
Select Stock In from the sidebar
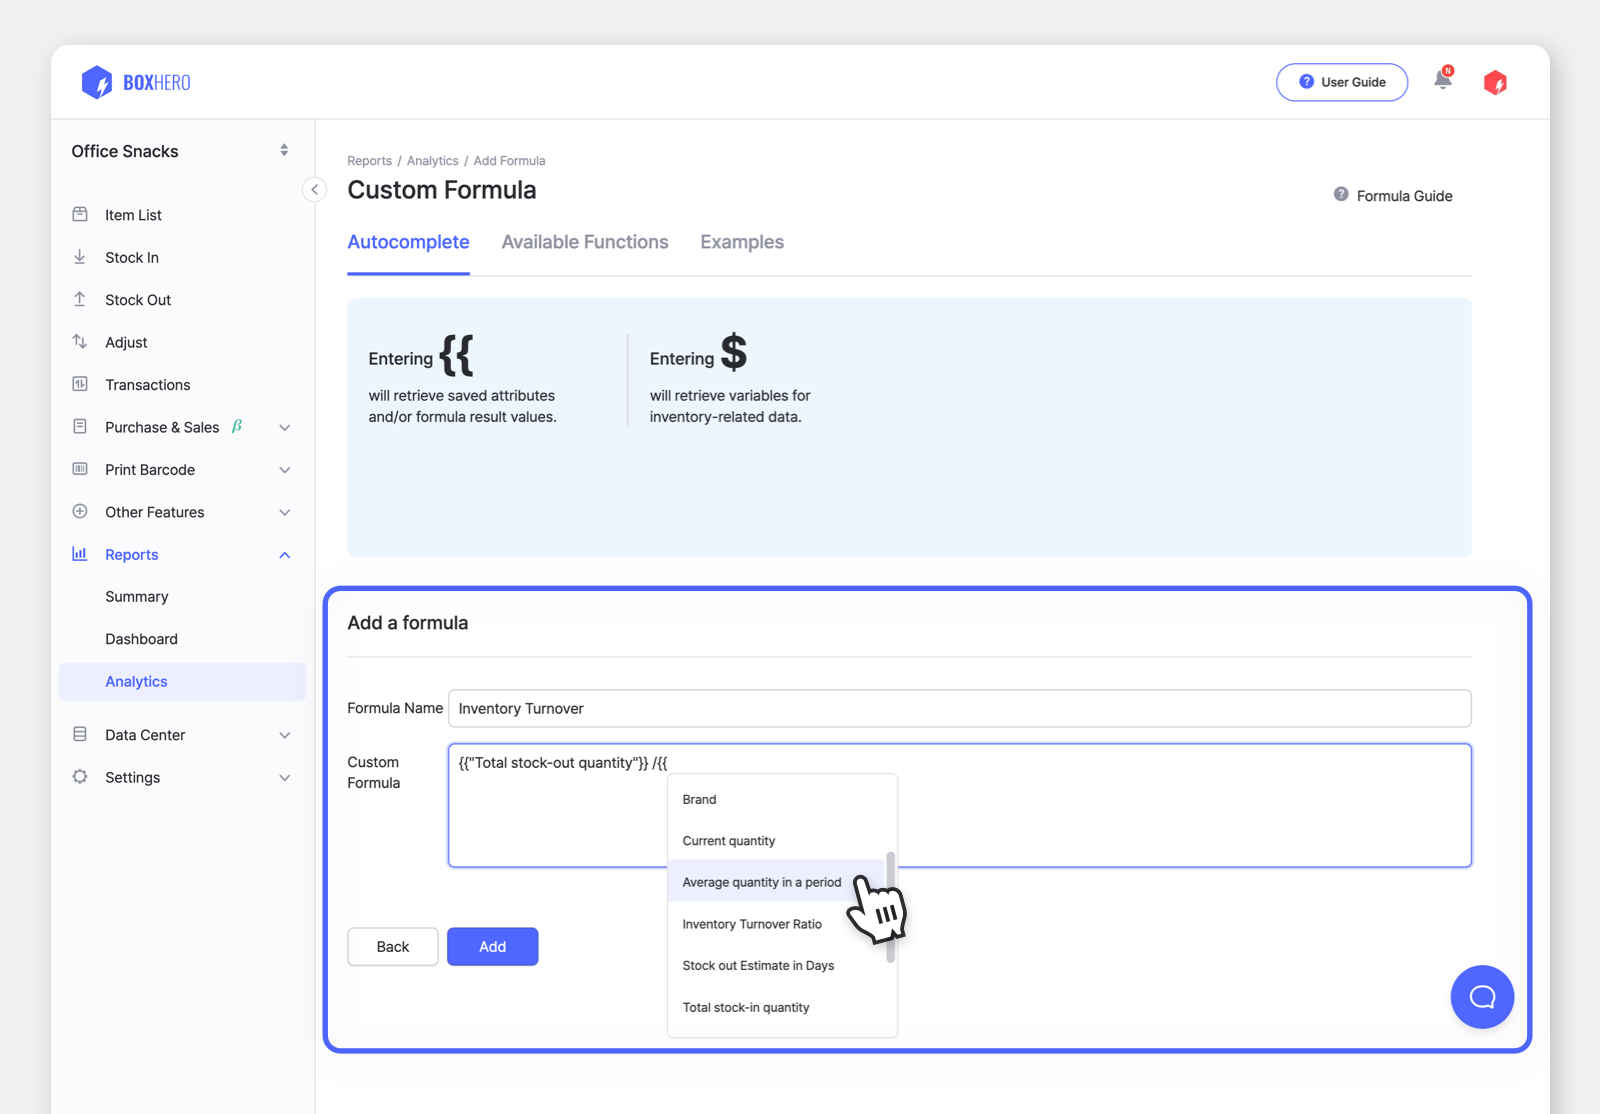point(131,257)
